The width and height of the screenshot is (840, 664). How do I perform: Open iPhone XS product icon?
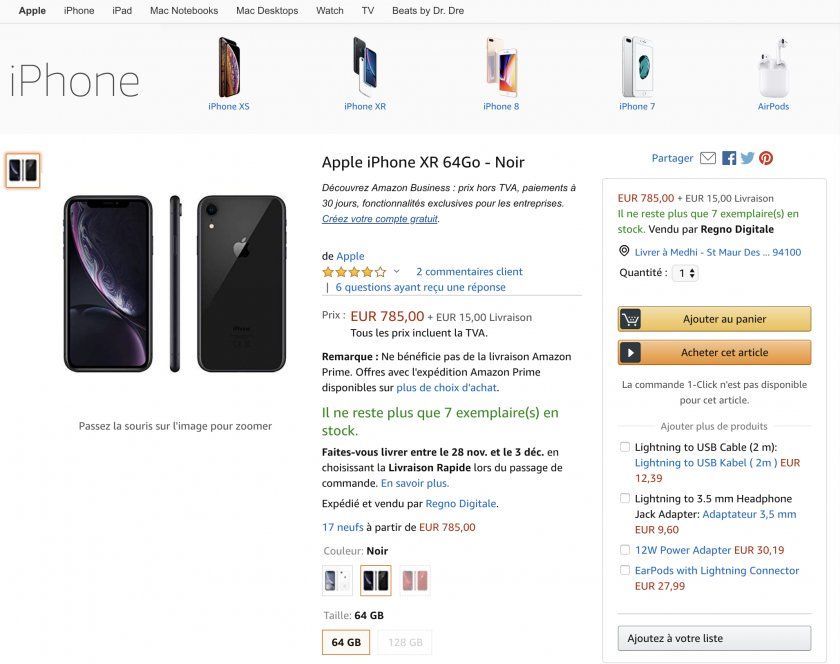click(x=229, y=67)
